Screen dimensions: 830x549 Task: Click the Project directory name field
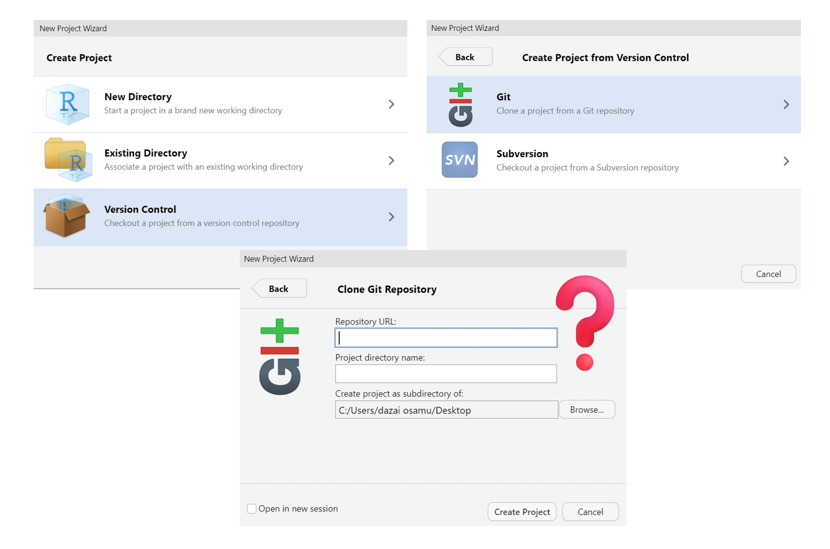pyautogui.click(x=446, y=374)
